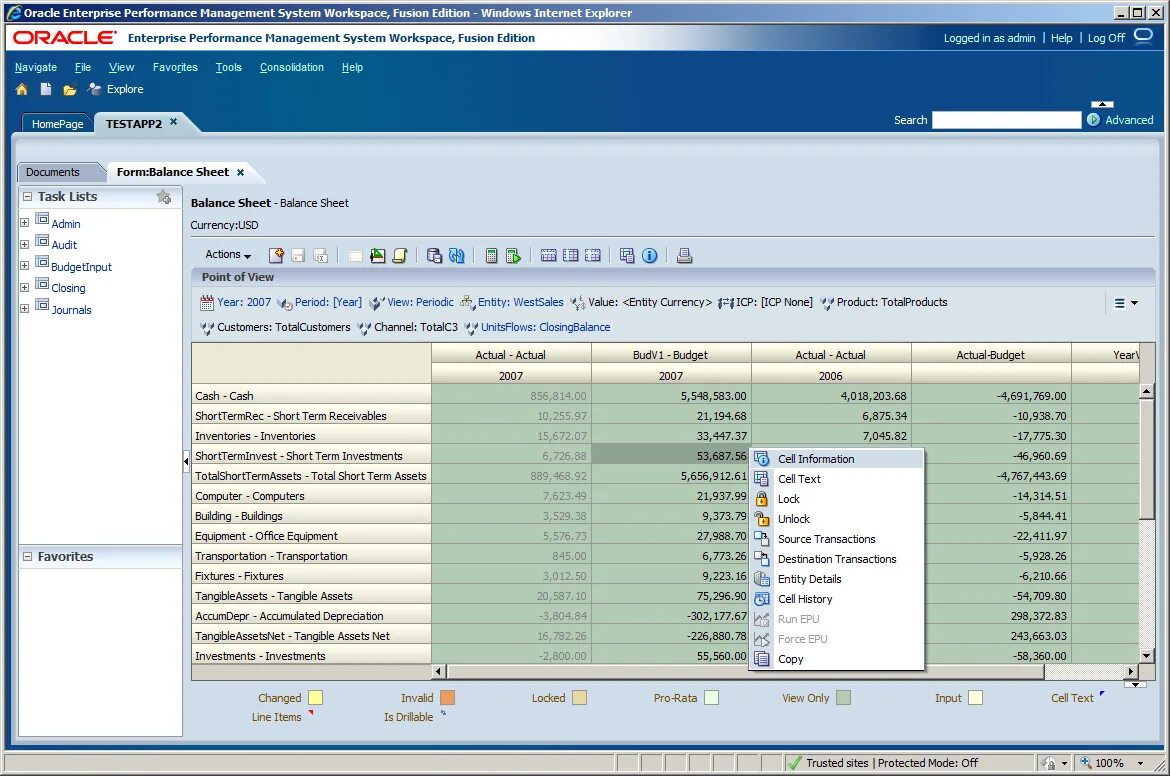1170x776 pixels.
Task: Click the Period: [Year] POV link
Action: click(328, 302)
